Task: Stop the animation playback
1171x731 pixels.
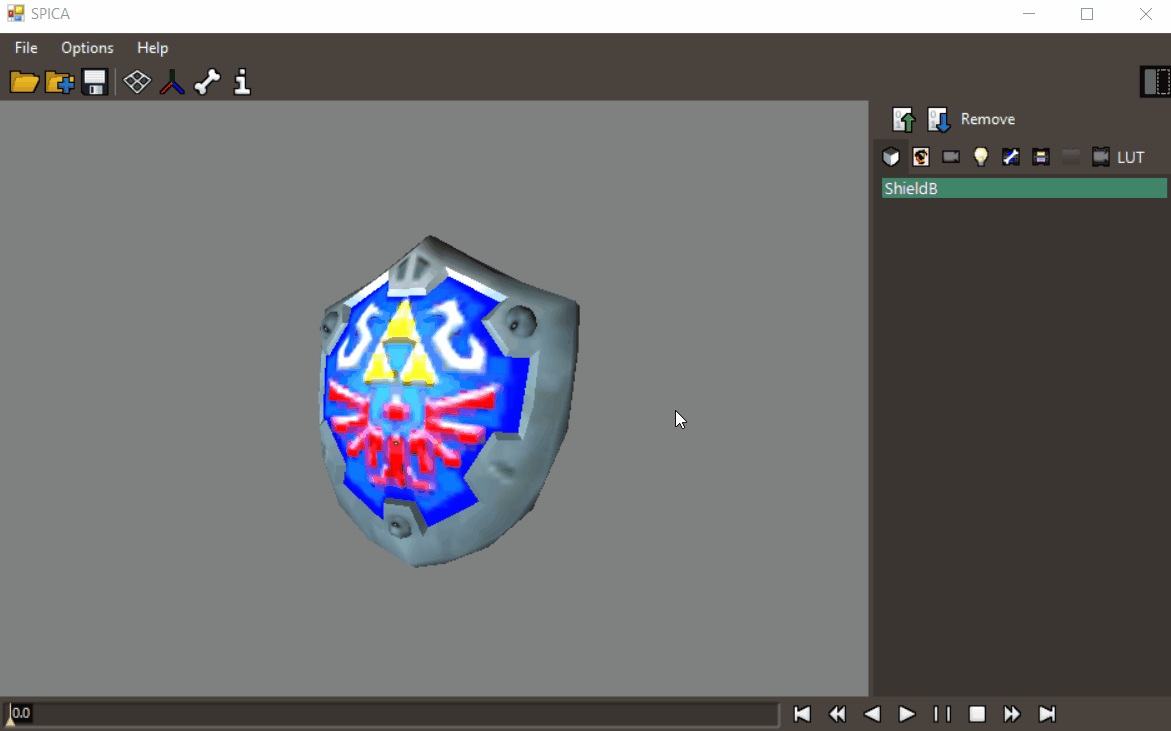Action: click(x=977, y=714)
